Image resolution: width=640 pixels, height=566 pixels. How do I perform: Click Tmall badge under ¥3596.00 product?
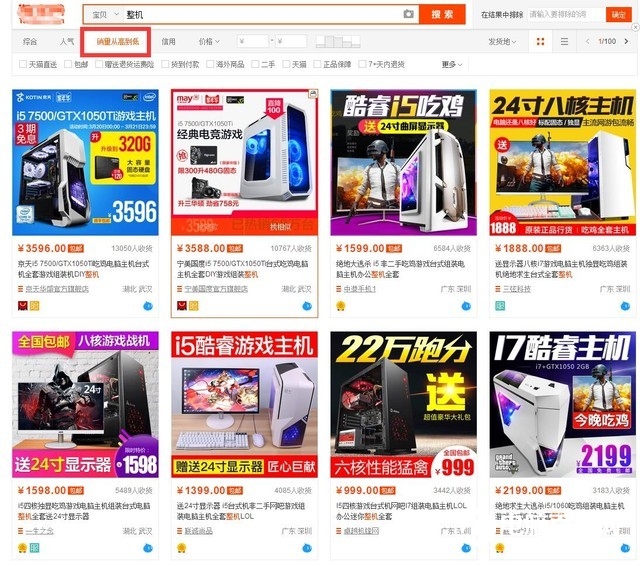pos(22,306)
